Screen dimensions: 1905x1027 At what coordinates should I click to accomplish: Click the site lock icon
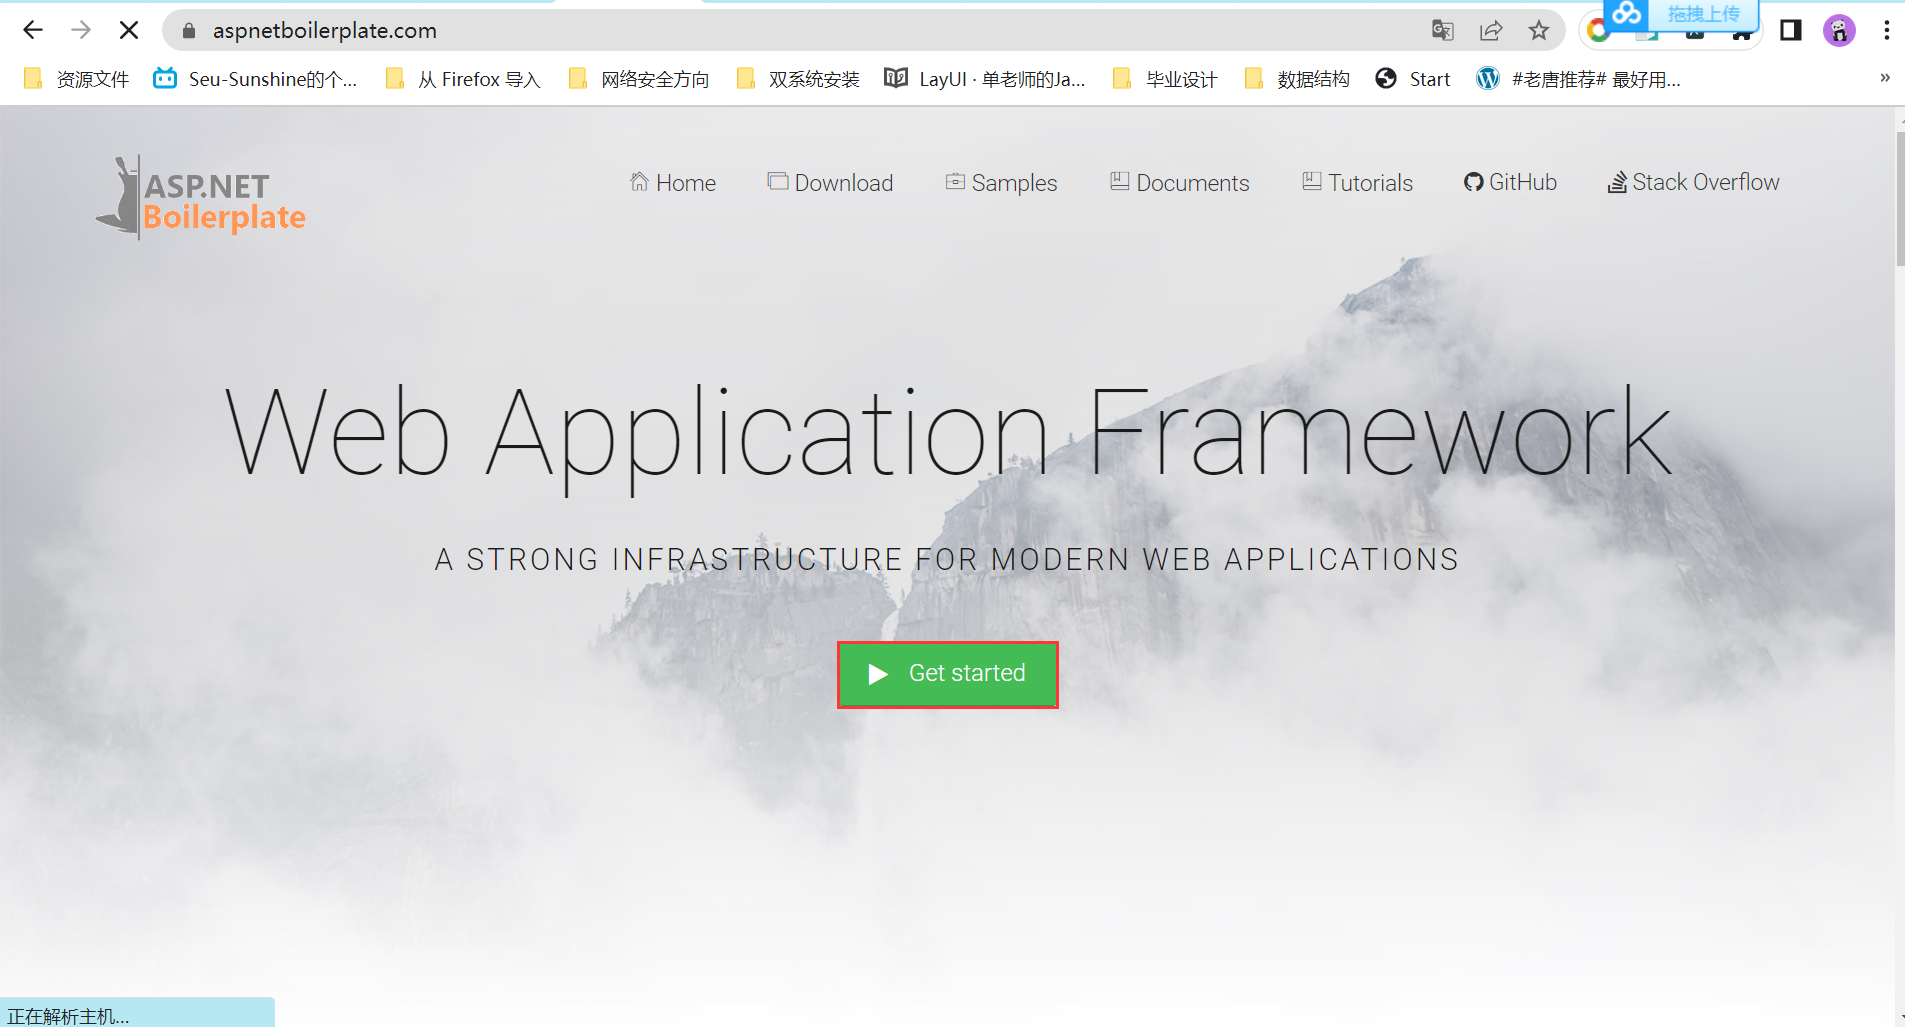pyautogui.click(x=188, y=31)
